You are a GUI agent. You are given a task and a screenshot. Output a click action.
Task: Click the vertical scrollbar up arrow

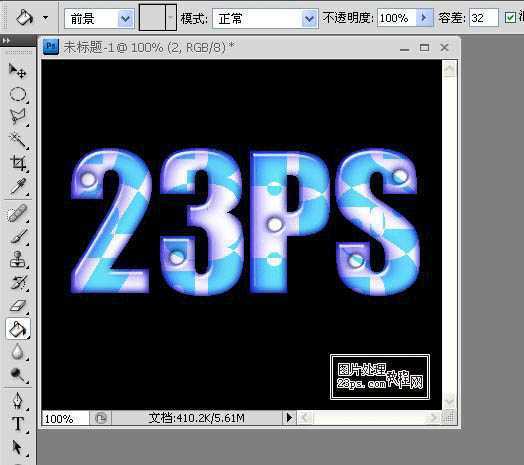point(449,69)
